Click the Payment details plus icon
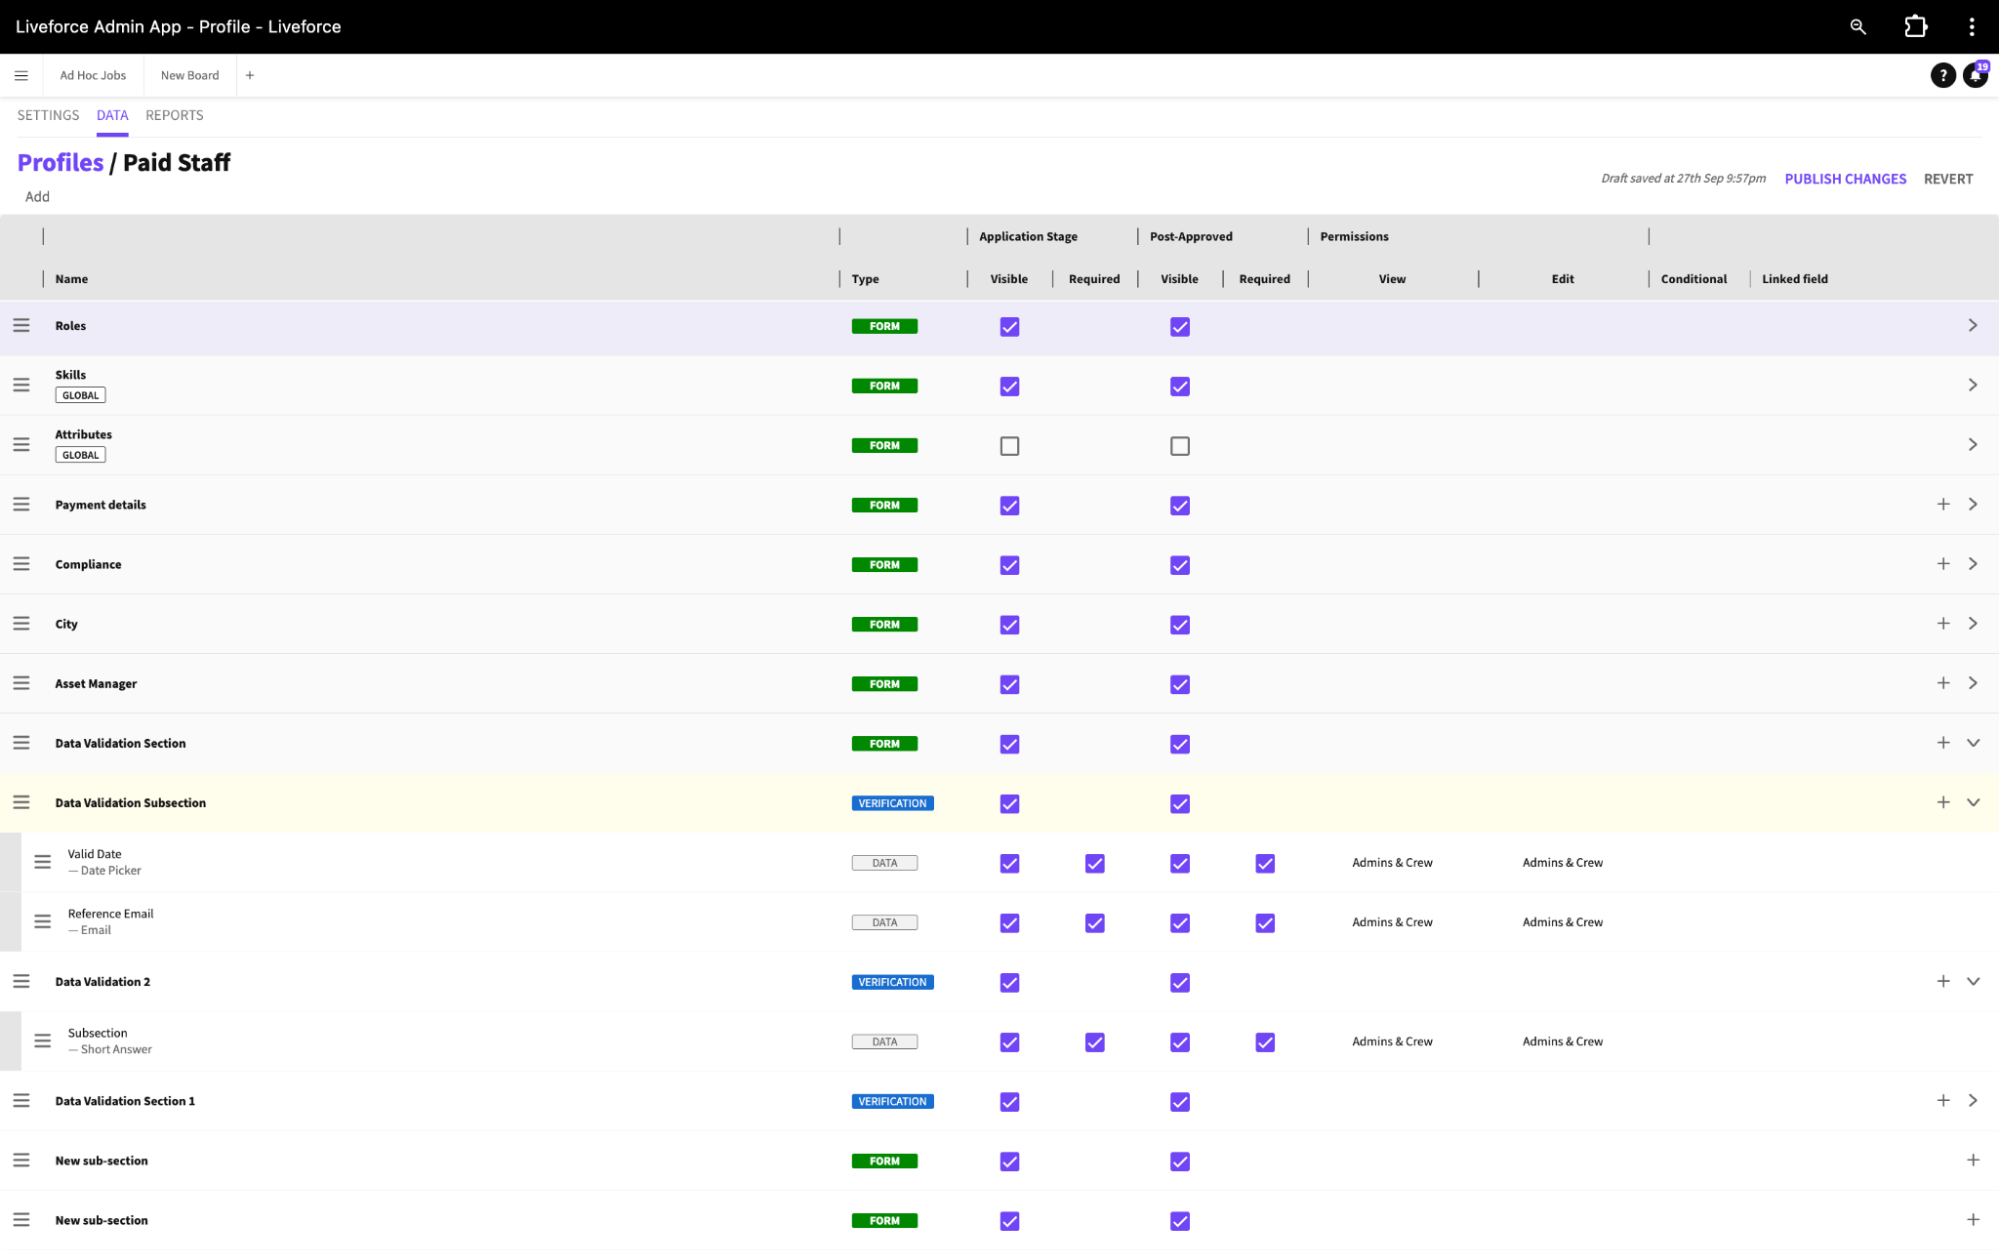The image size is (1999, 1251). (x=1943, y=505)
